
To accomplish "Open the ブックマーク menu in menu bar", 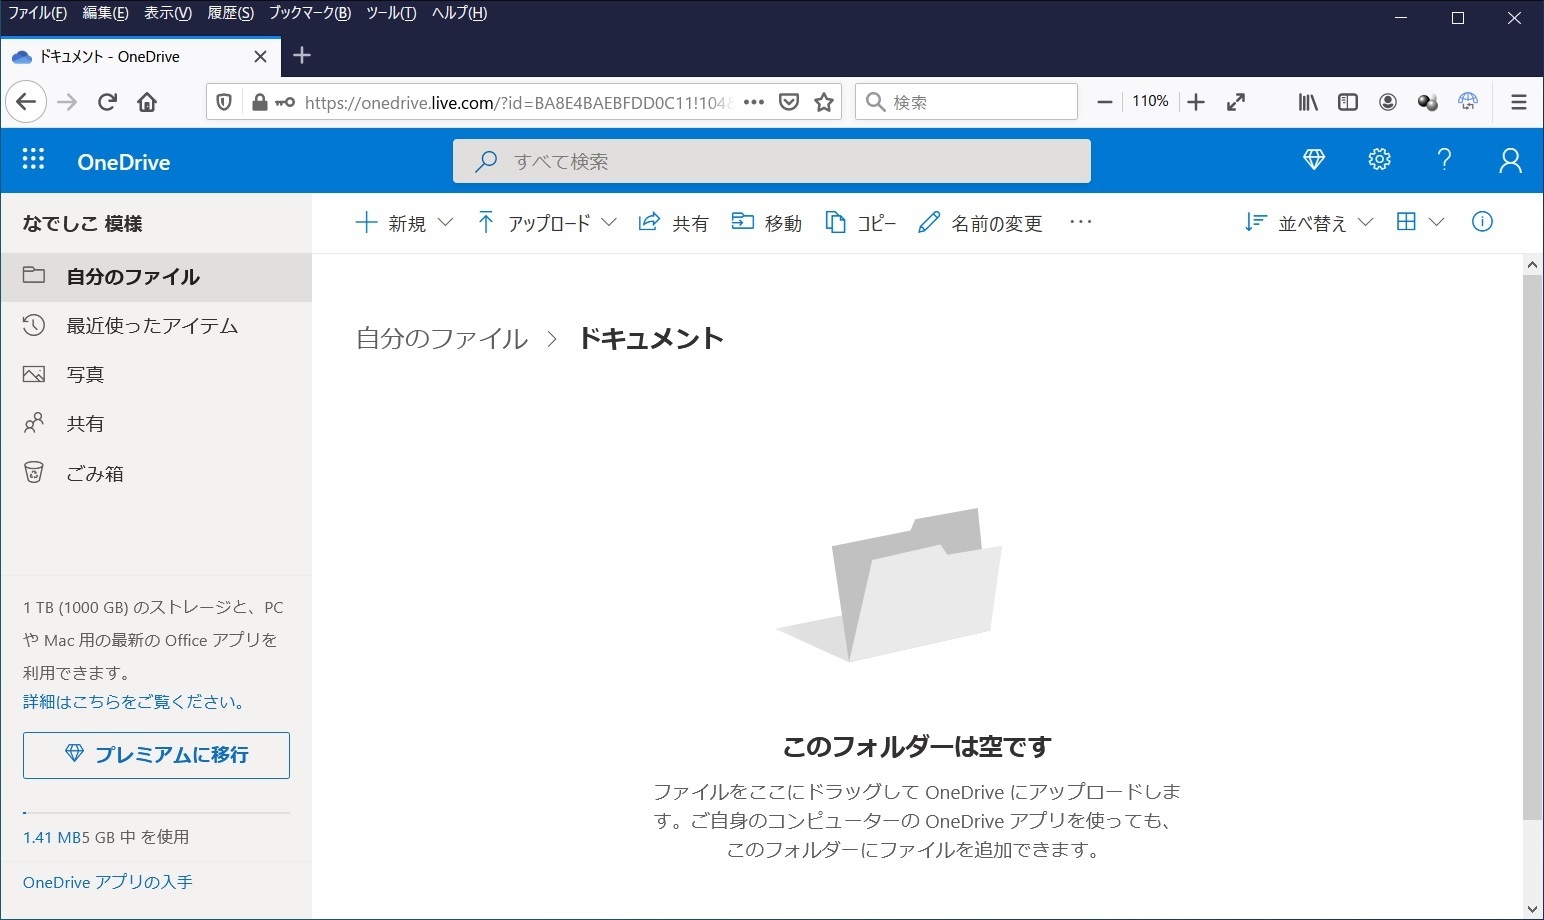I will click(309, 13).
